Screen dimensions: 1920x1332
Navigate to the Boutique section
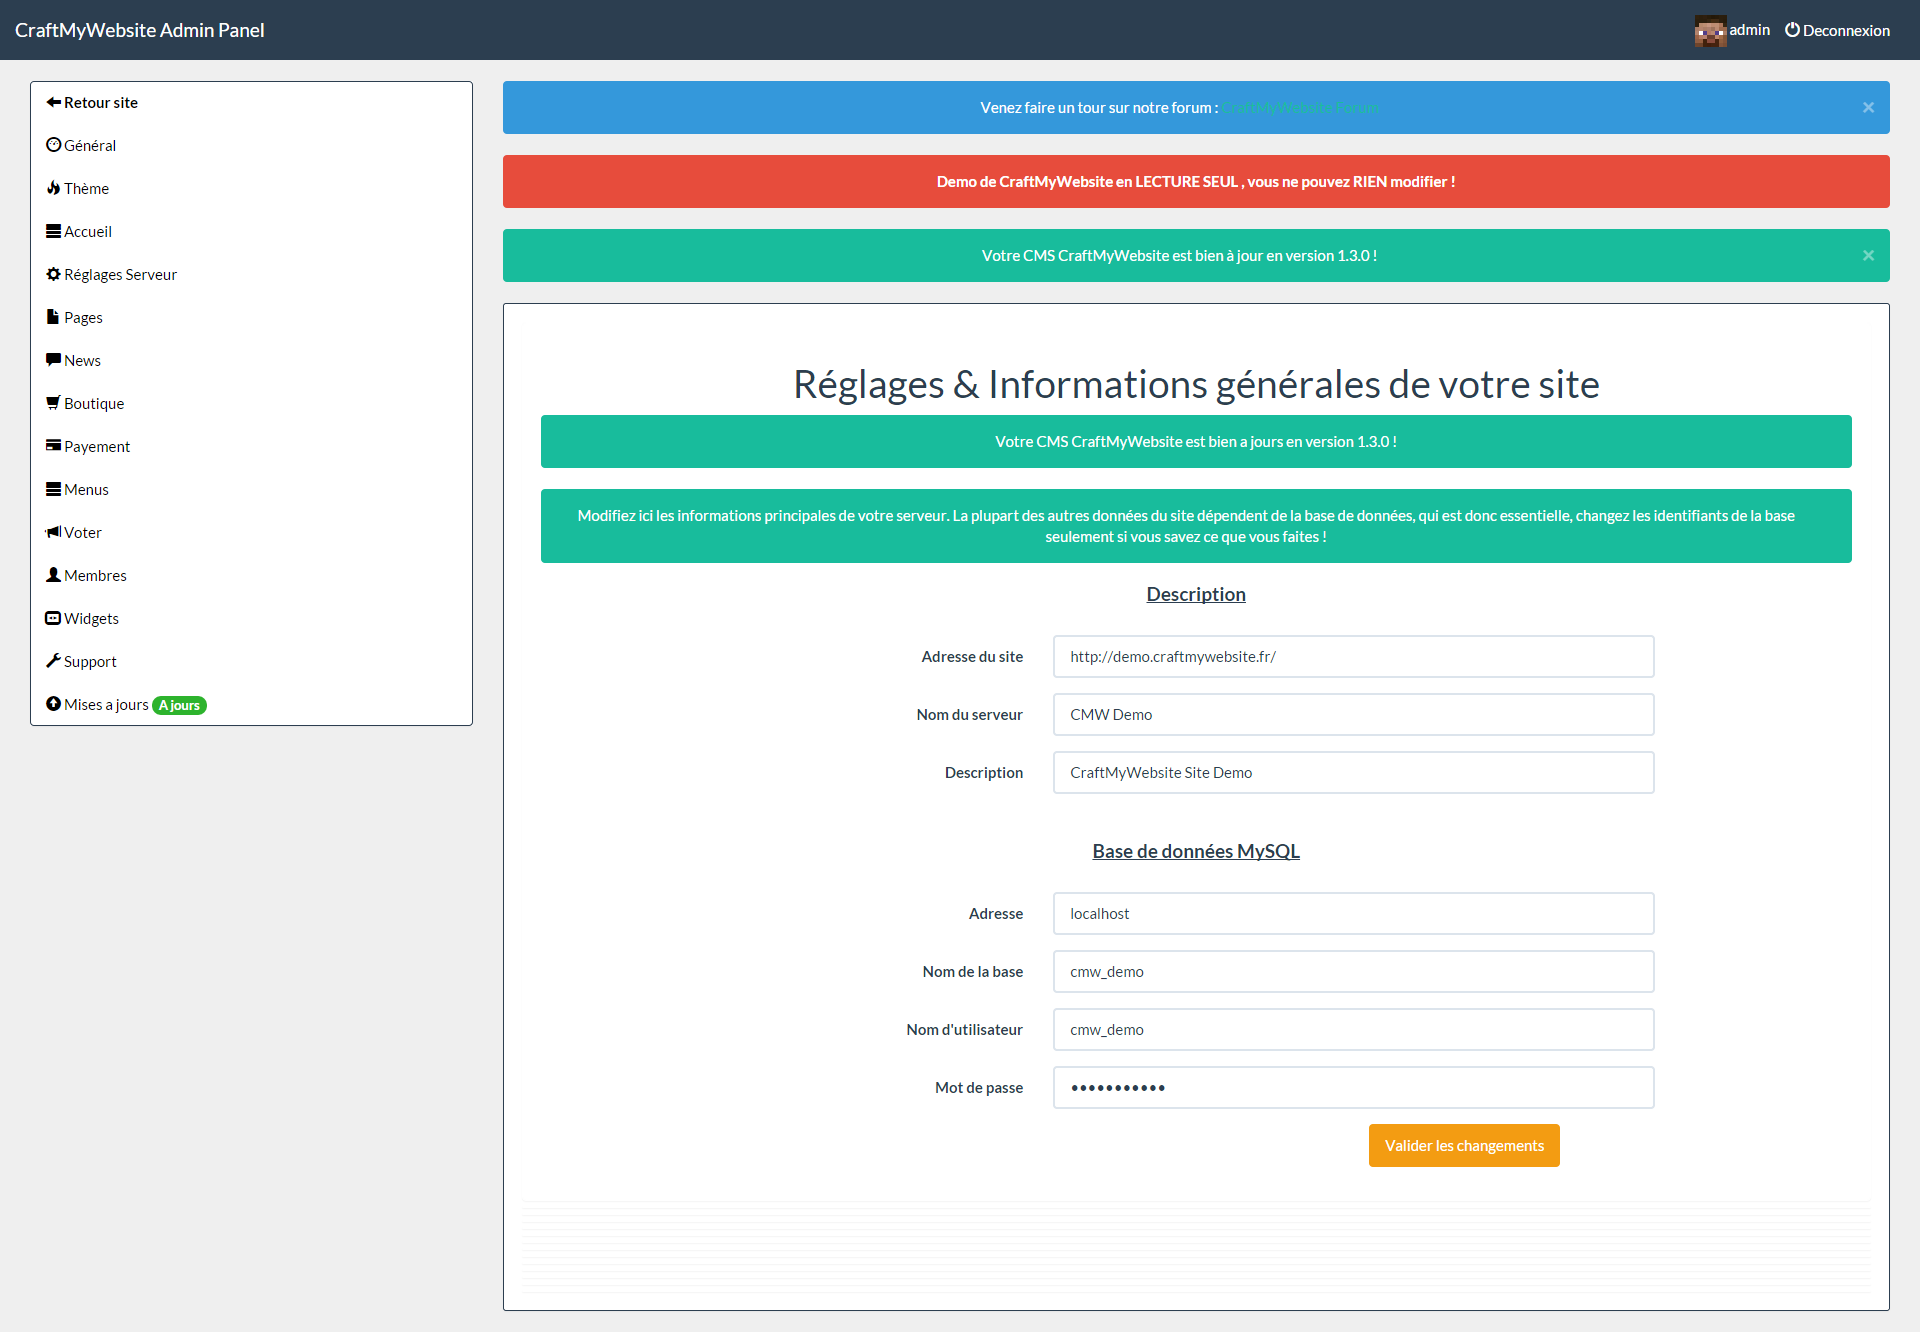click(x=94, y=404)
